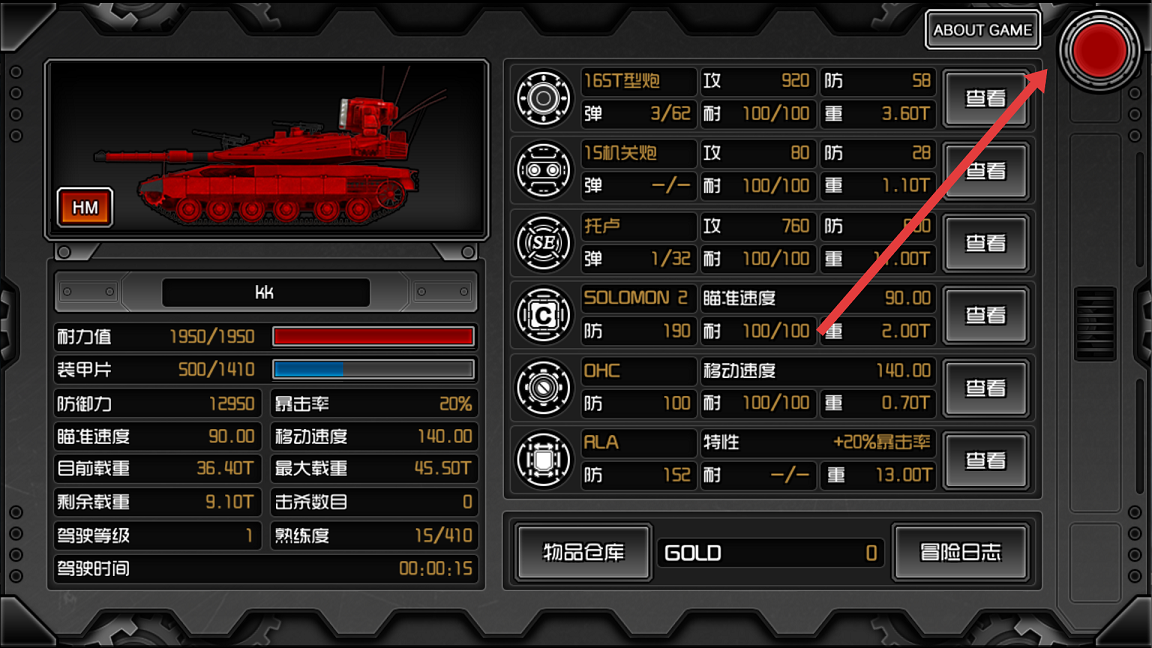Select the C-unit SOLOMON 2 icon

click(544, 315)
